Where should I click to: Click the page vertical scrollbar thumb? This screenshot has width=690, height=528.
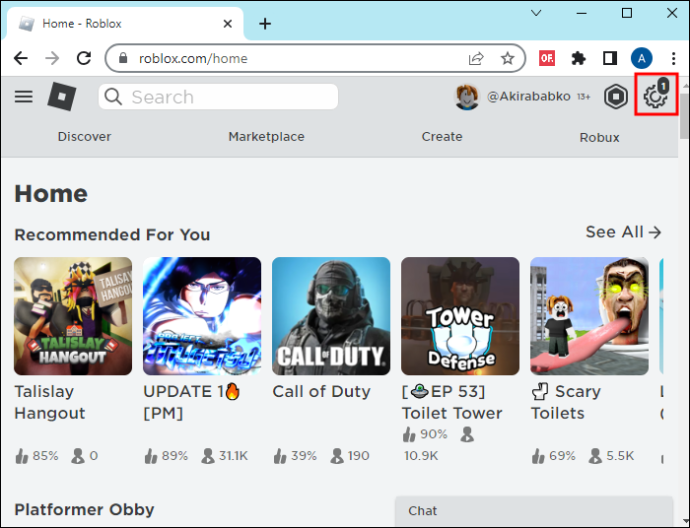pos(684,117)
